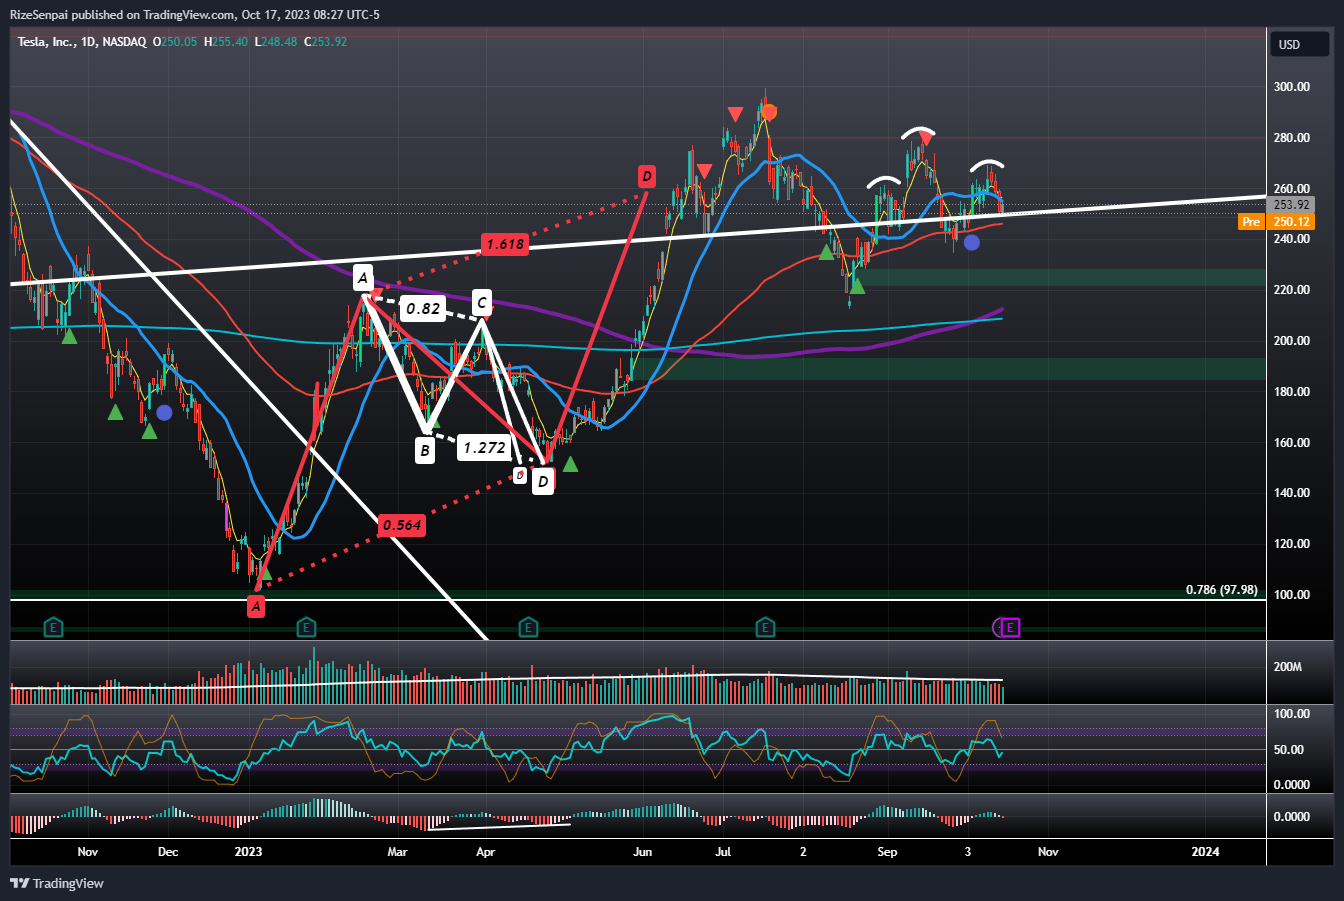
Task: Click the green up triangle beside the white D label
Action: click(x=570, y=464)
